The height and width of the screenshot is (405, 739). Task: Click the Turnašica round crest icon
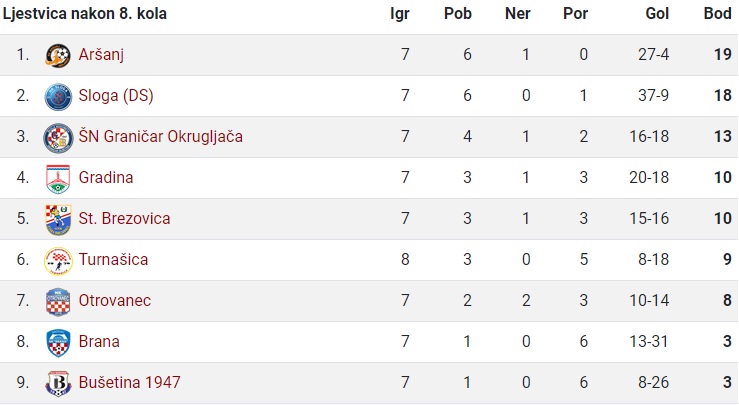point(58,260)
